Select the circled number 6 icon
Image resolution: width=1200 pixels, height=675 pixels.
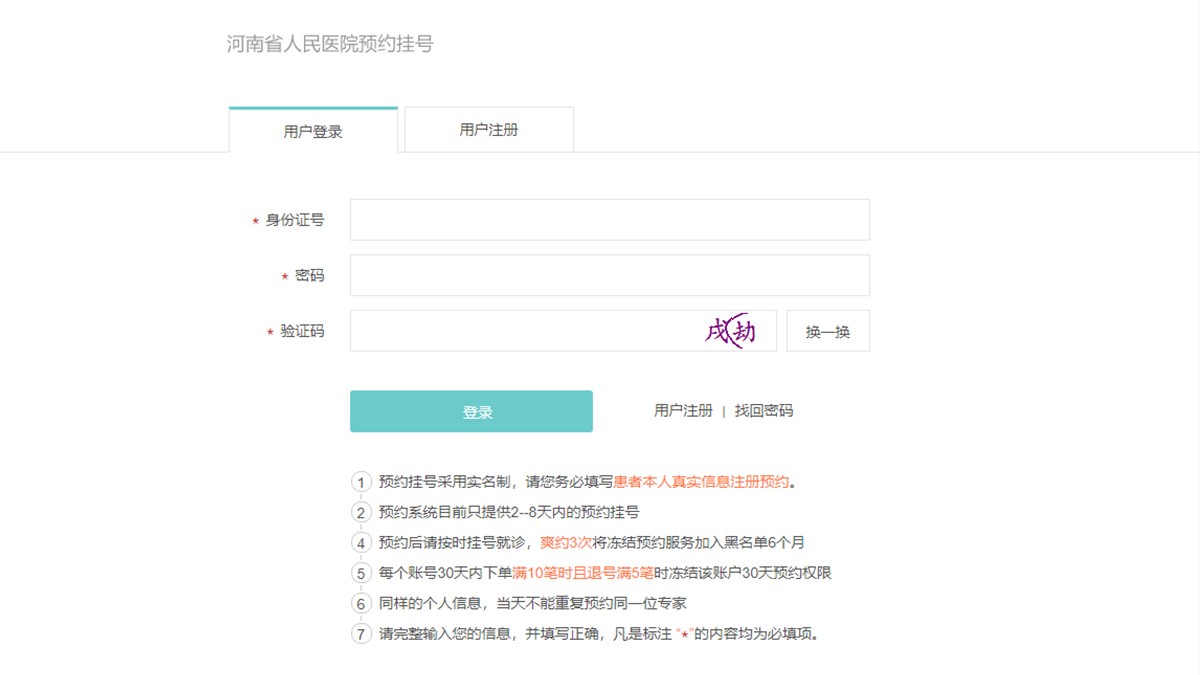pyautogui.click(x=361, y=604)
